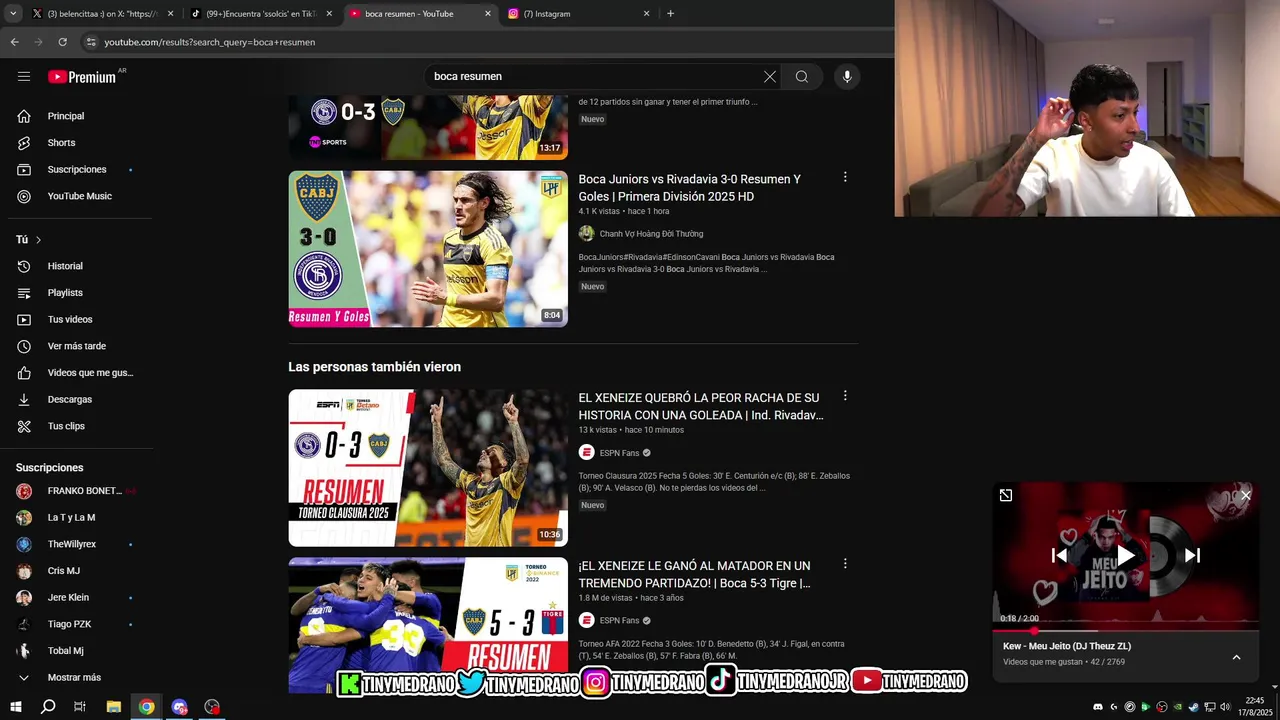Screen dimensions: 1280x720
Task: Expand Mostrar más subscriptions
Action: 76,677
